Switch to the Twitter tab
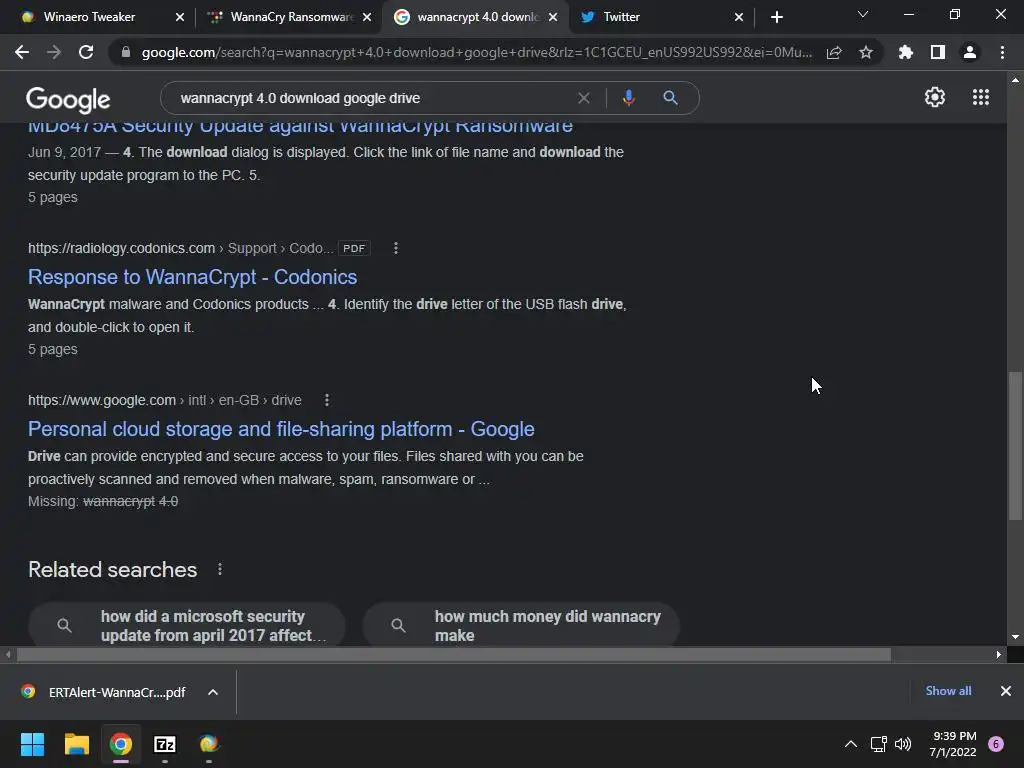Image resolution: width=1024 pixels, height=768 pixels. (x=621, y=17)
